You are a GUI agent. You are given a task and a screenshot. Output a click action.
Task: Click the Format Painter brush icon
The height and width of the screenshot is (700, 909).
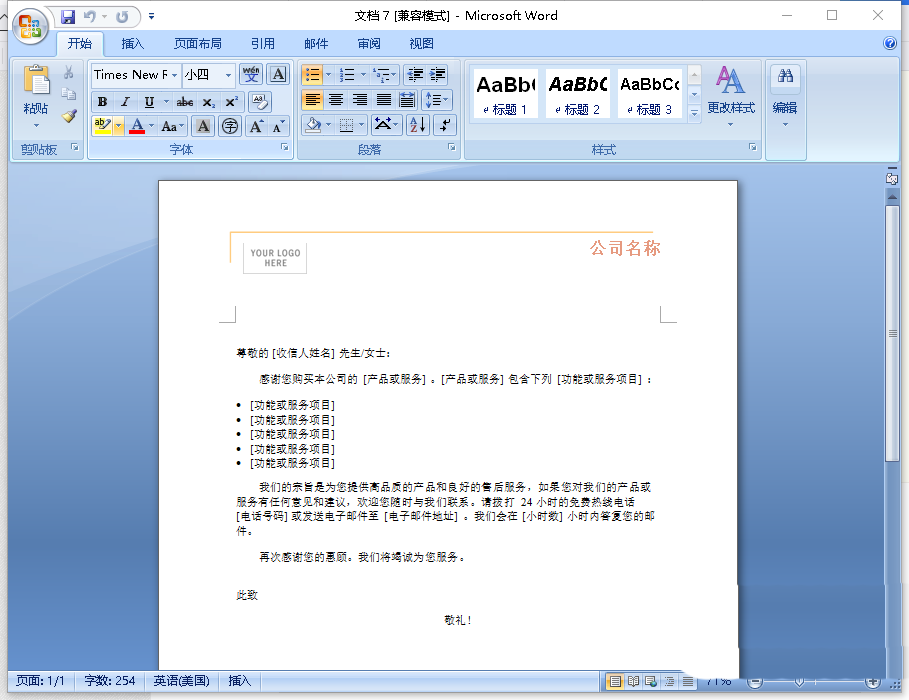[69, 116]
